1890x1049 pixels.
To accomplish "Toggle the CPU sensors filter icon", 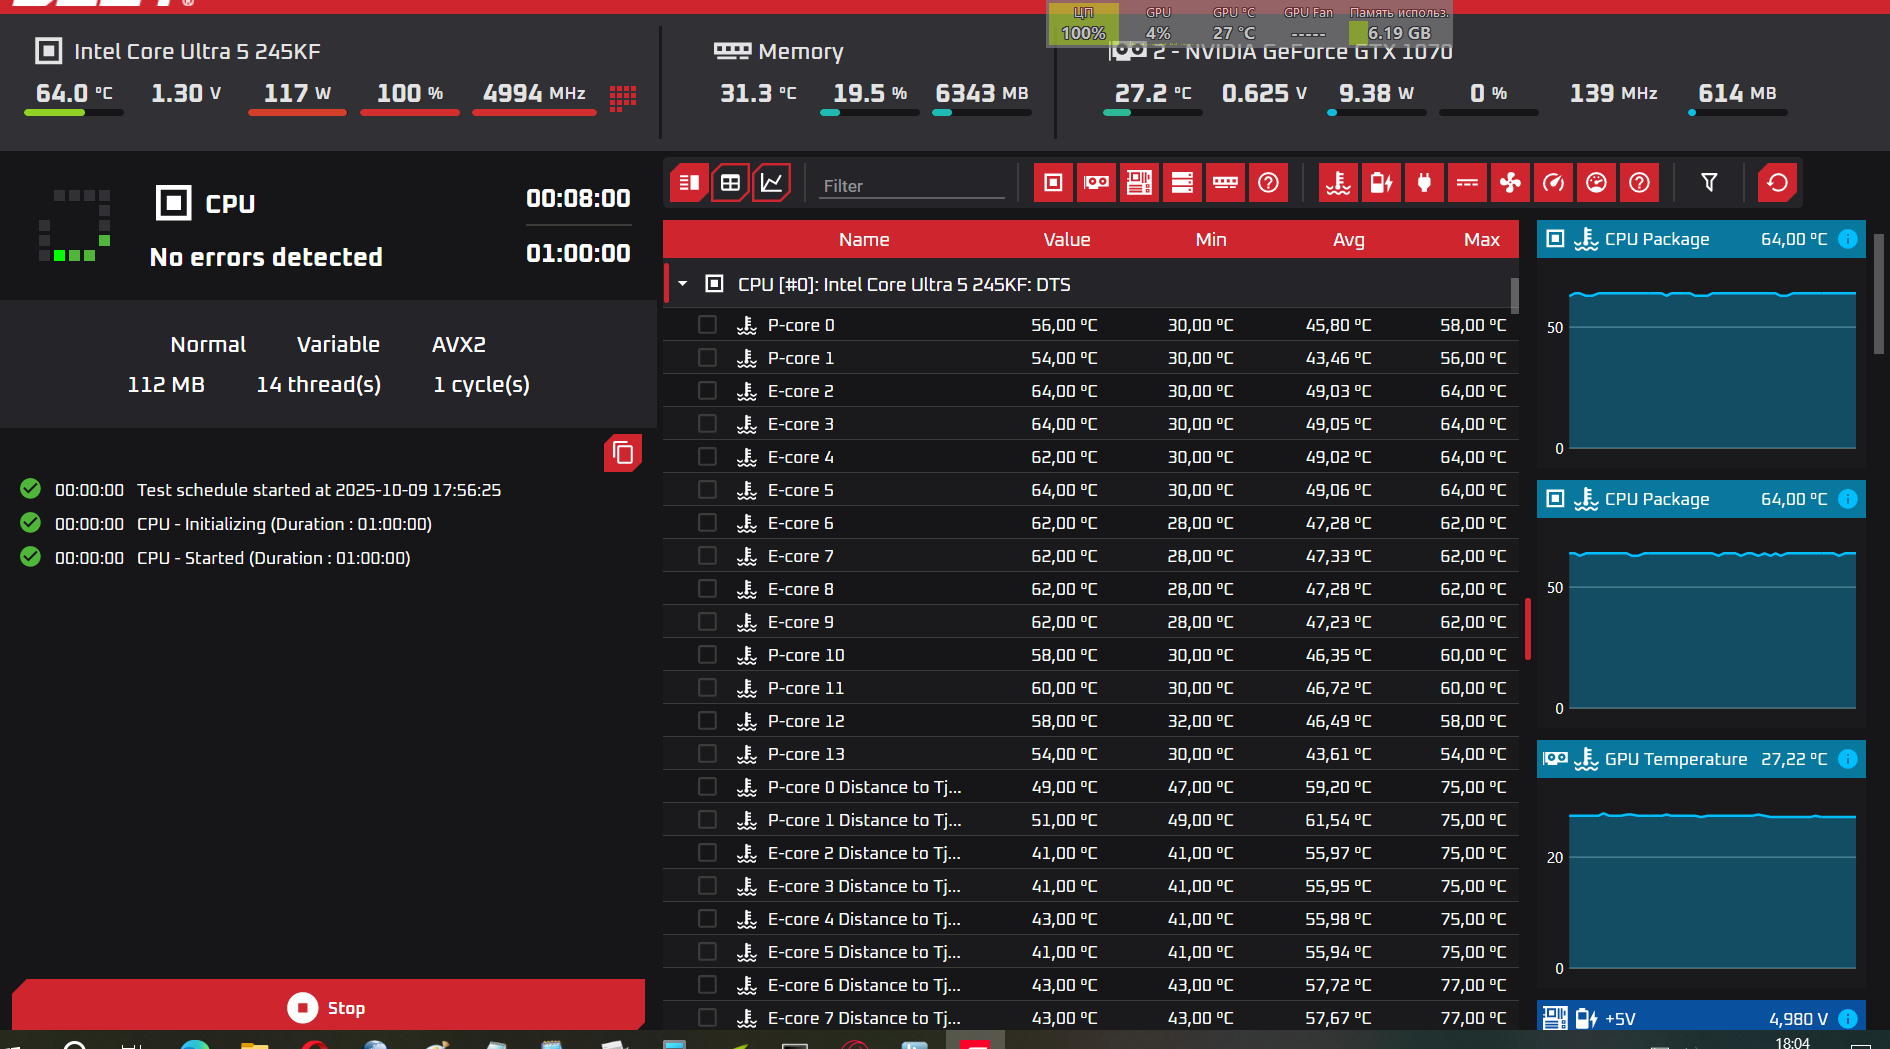I will click(1053, 183).
